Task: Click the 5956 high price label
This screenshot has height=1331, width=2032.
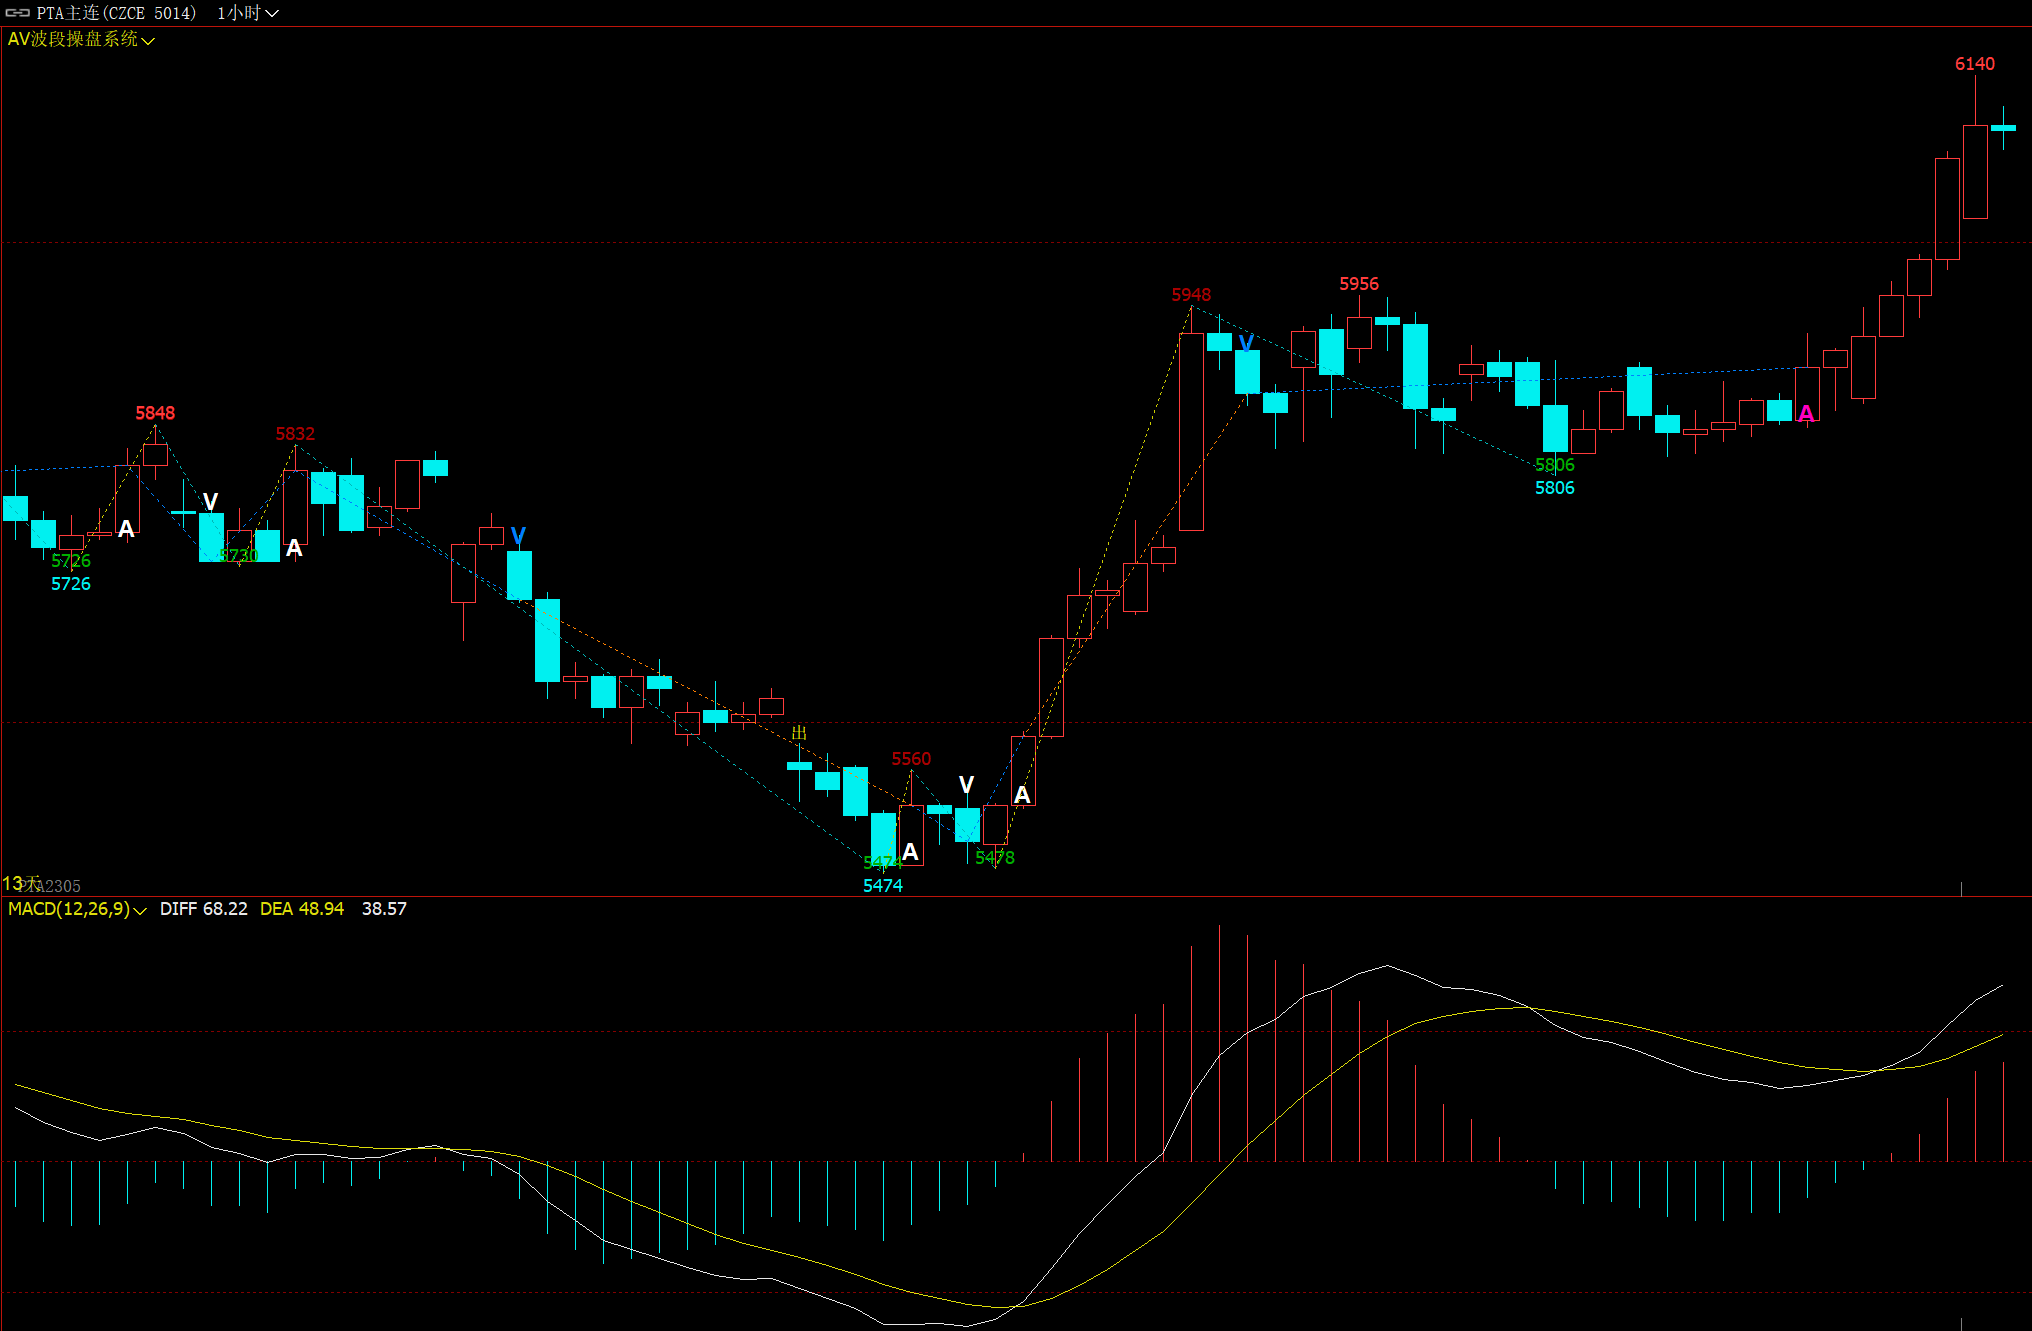Action: point(1359,284)
